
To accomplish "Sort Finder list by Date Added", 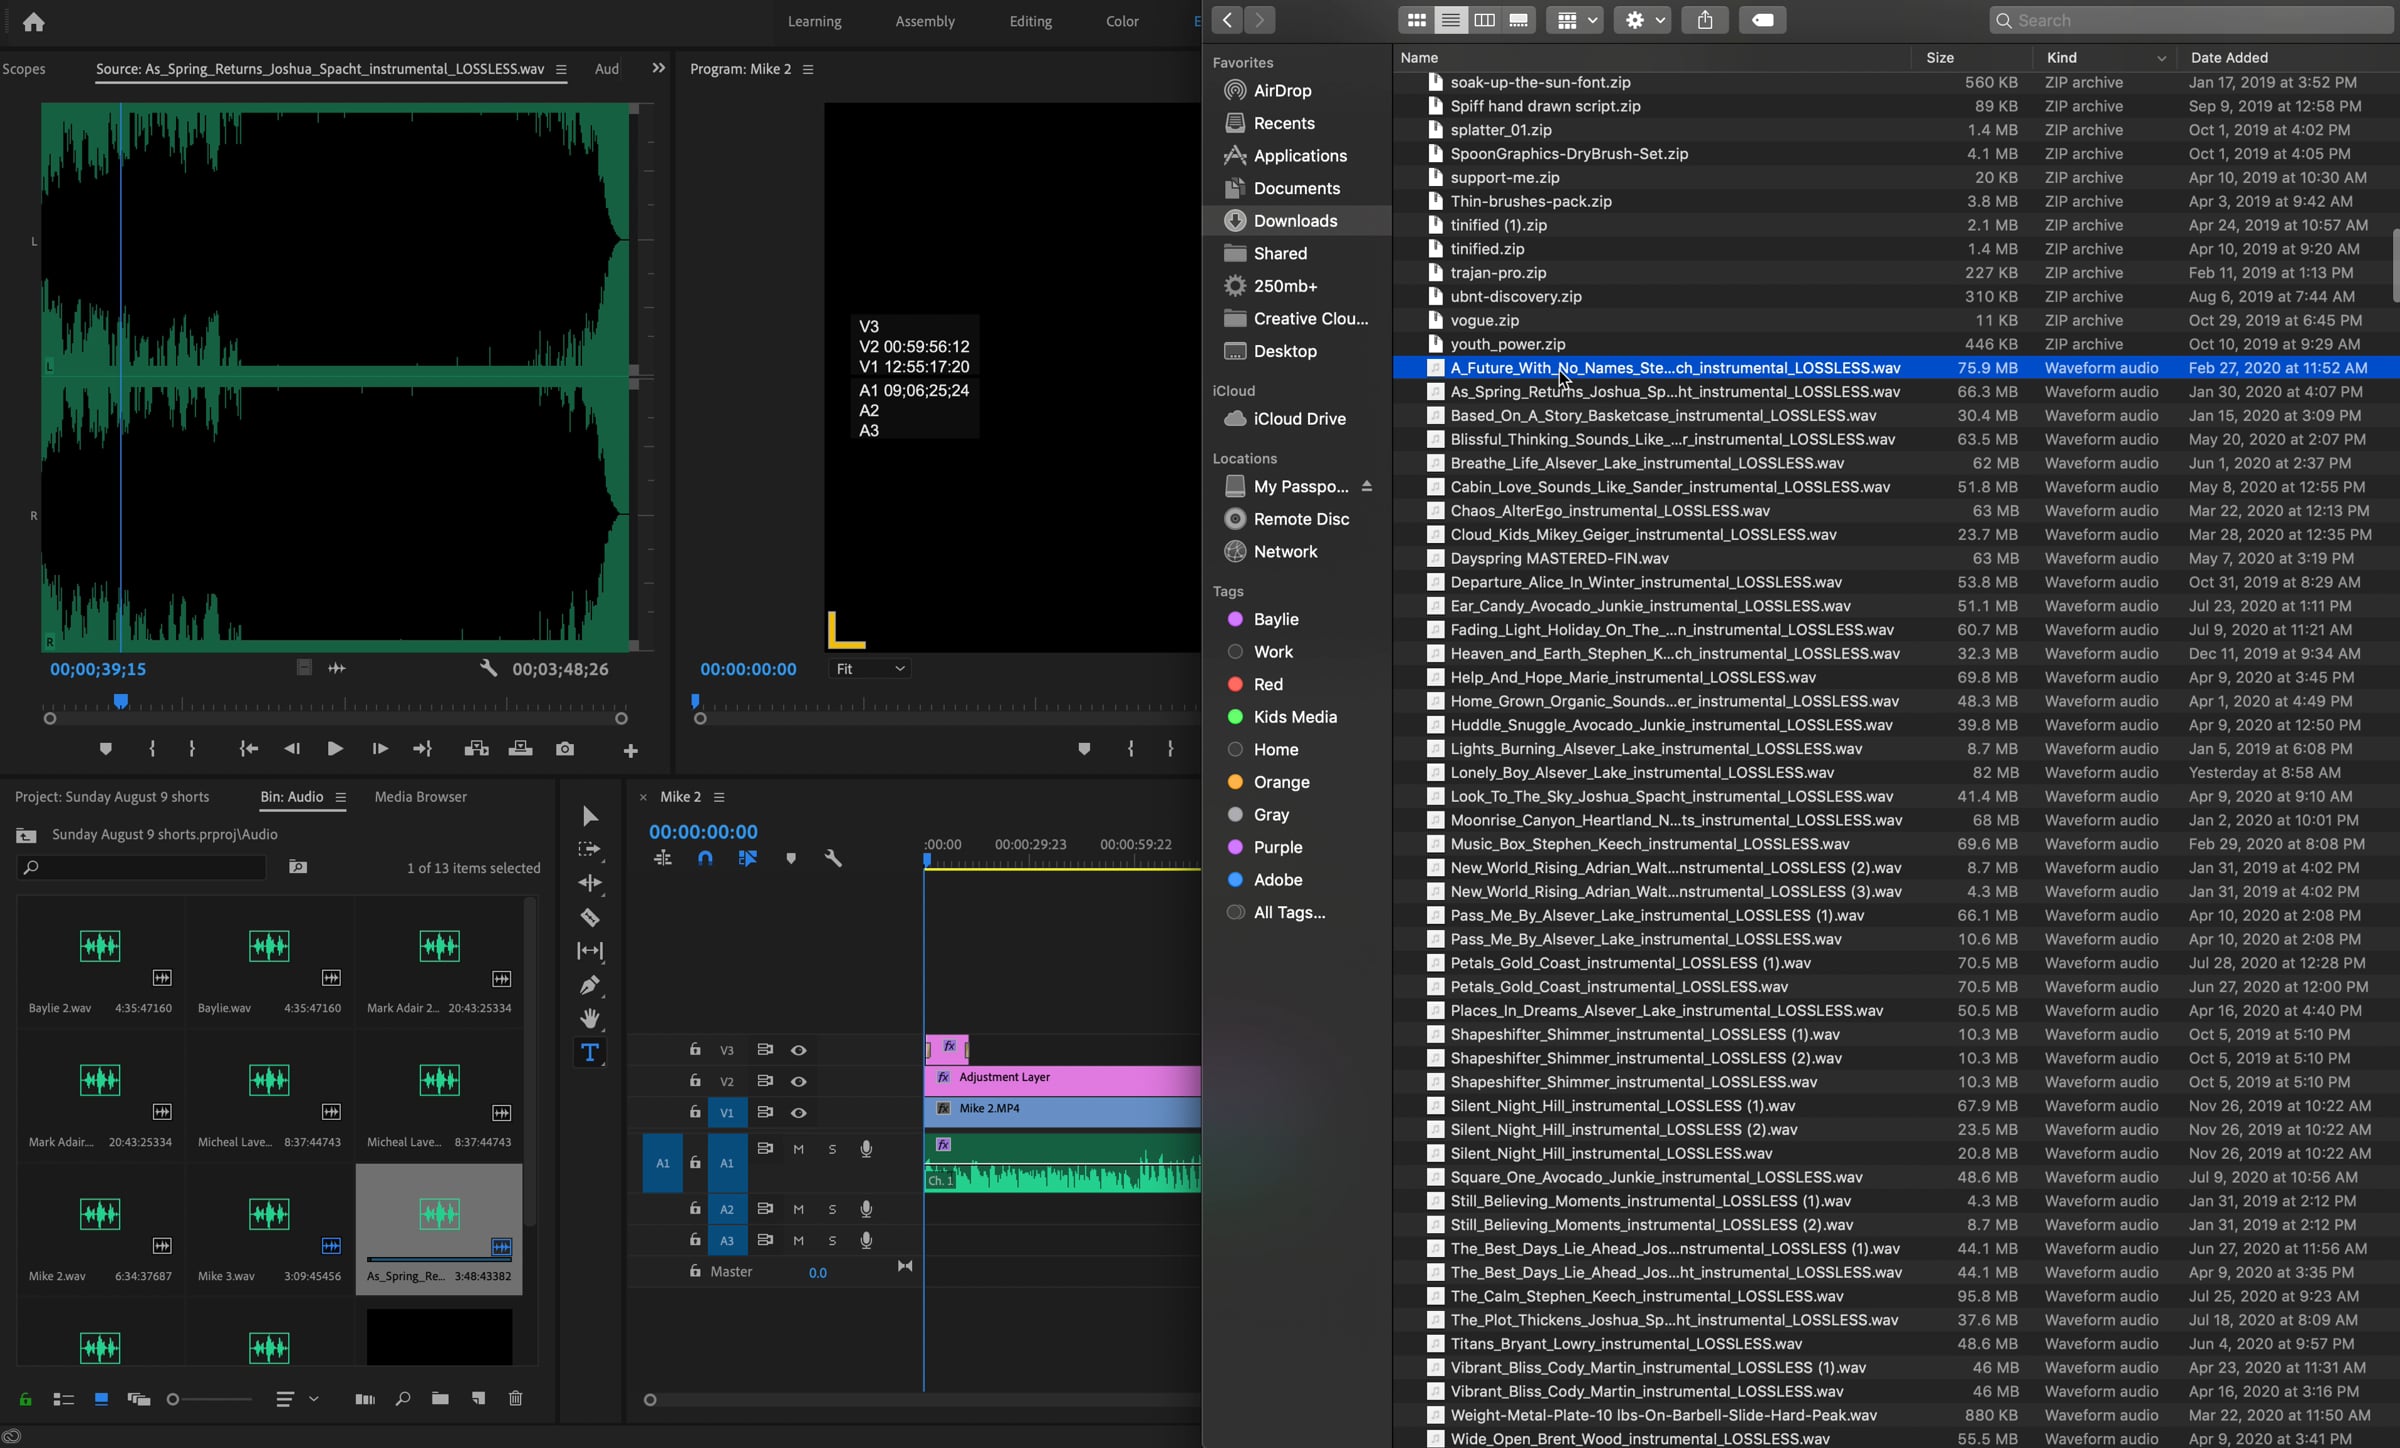I will click(2229, 58).
